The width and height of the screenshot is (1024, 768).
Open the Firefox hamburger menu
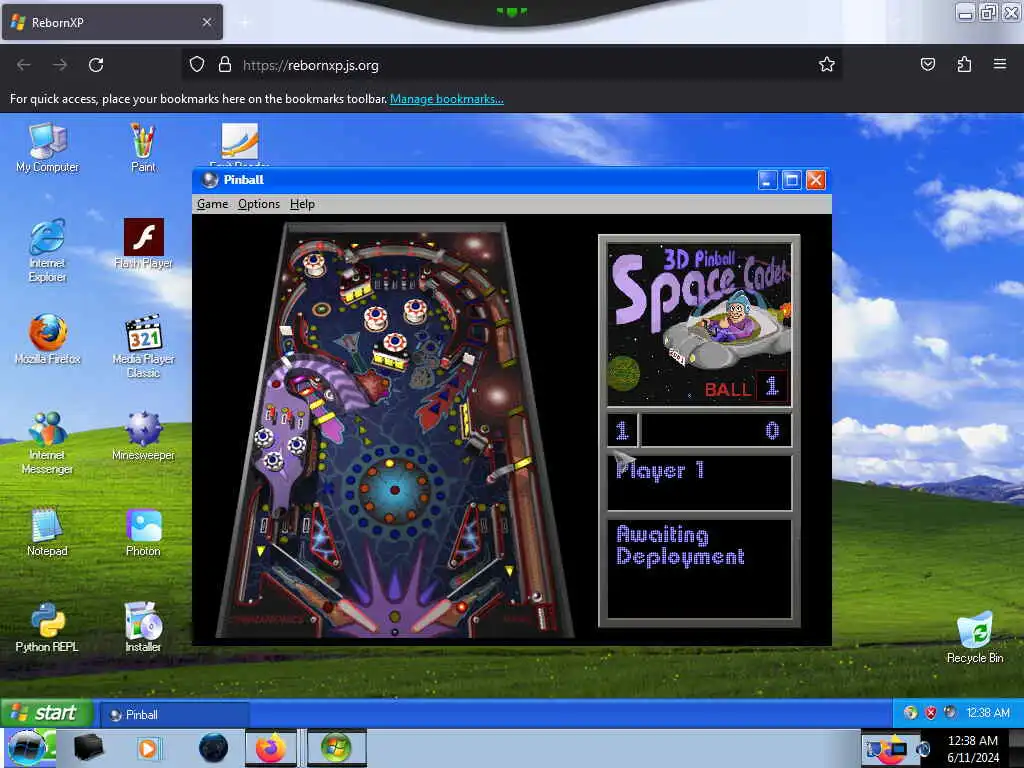(x=999, y=64)
